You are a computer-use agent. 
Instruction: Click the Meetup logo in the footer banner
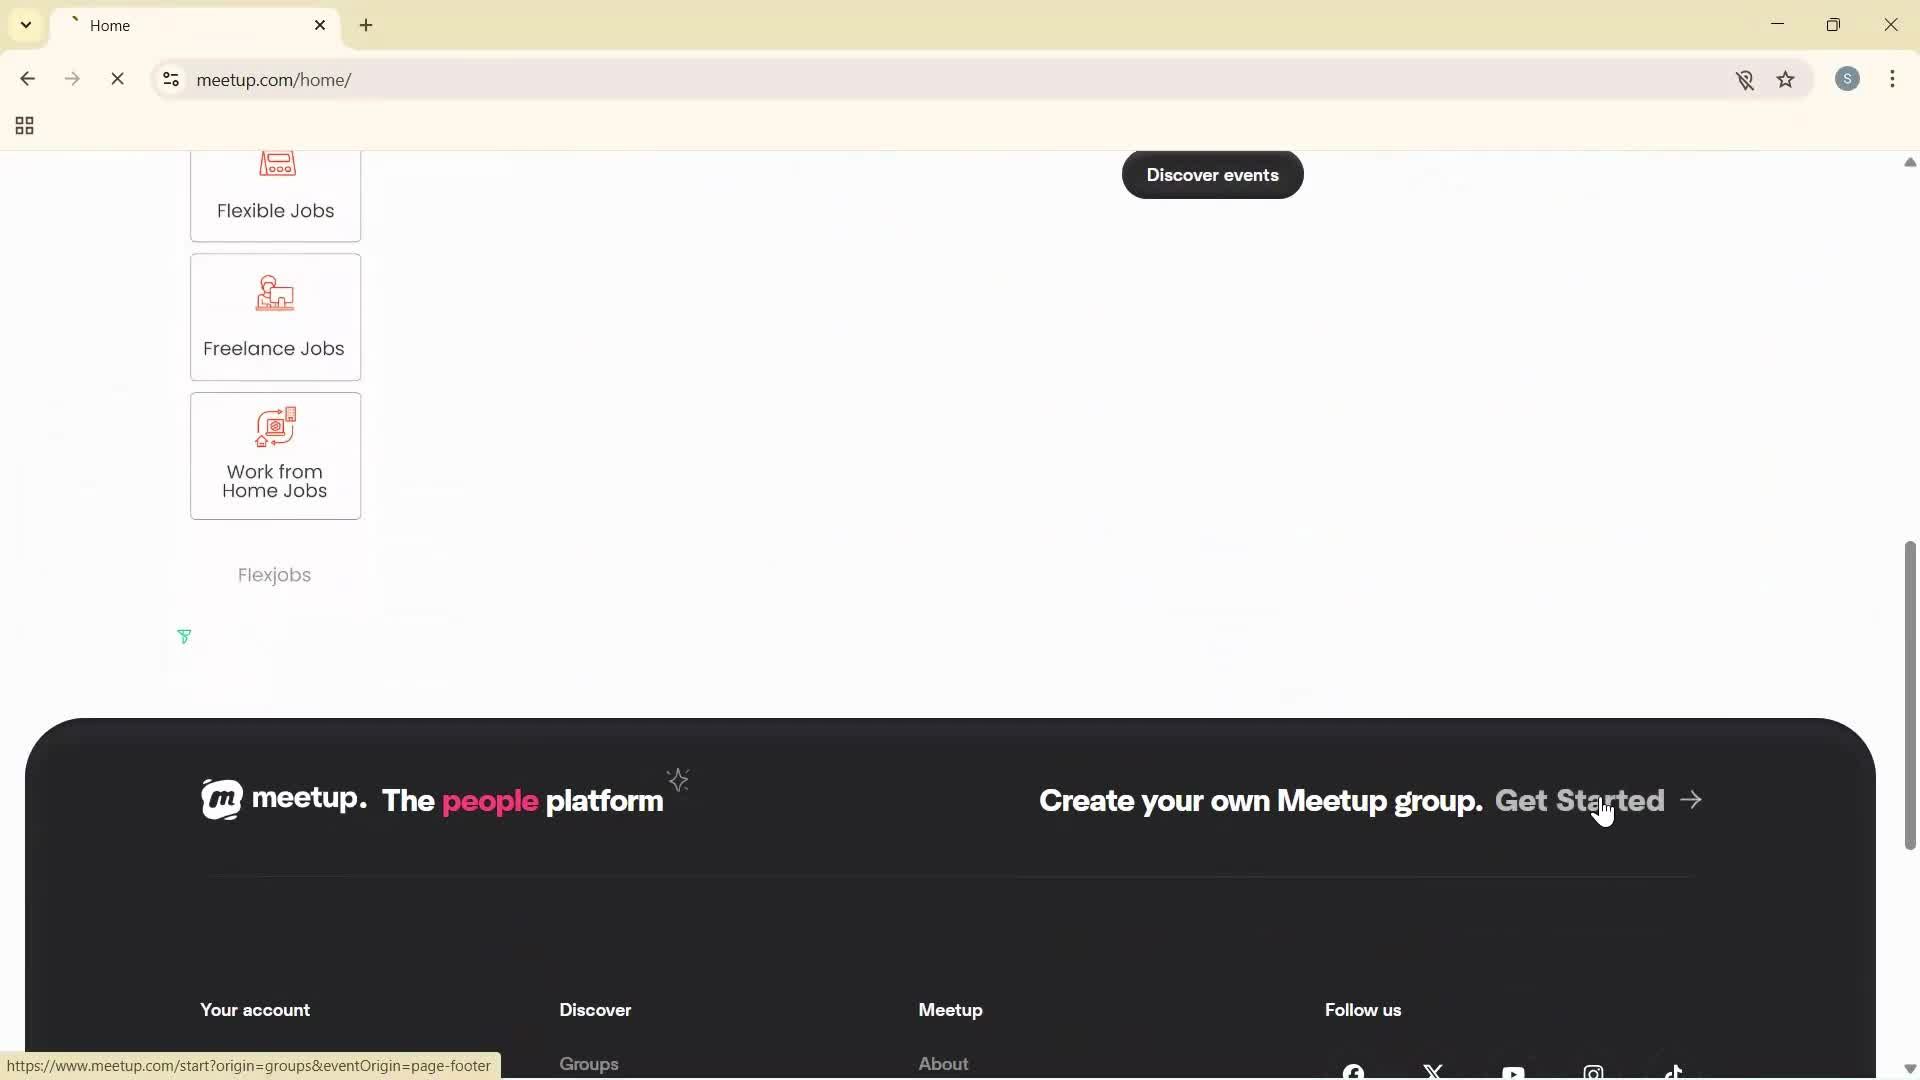click(223, 799)
